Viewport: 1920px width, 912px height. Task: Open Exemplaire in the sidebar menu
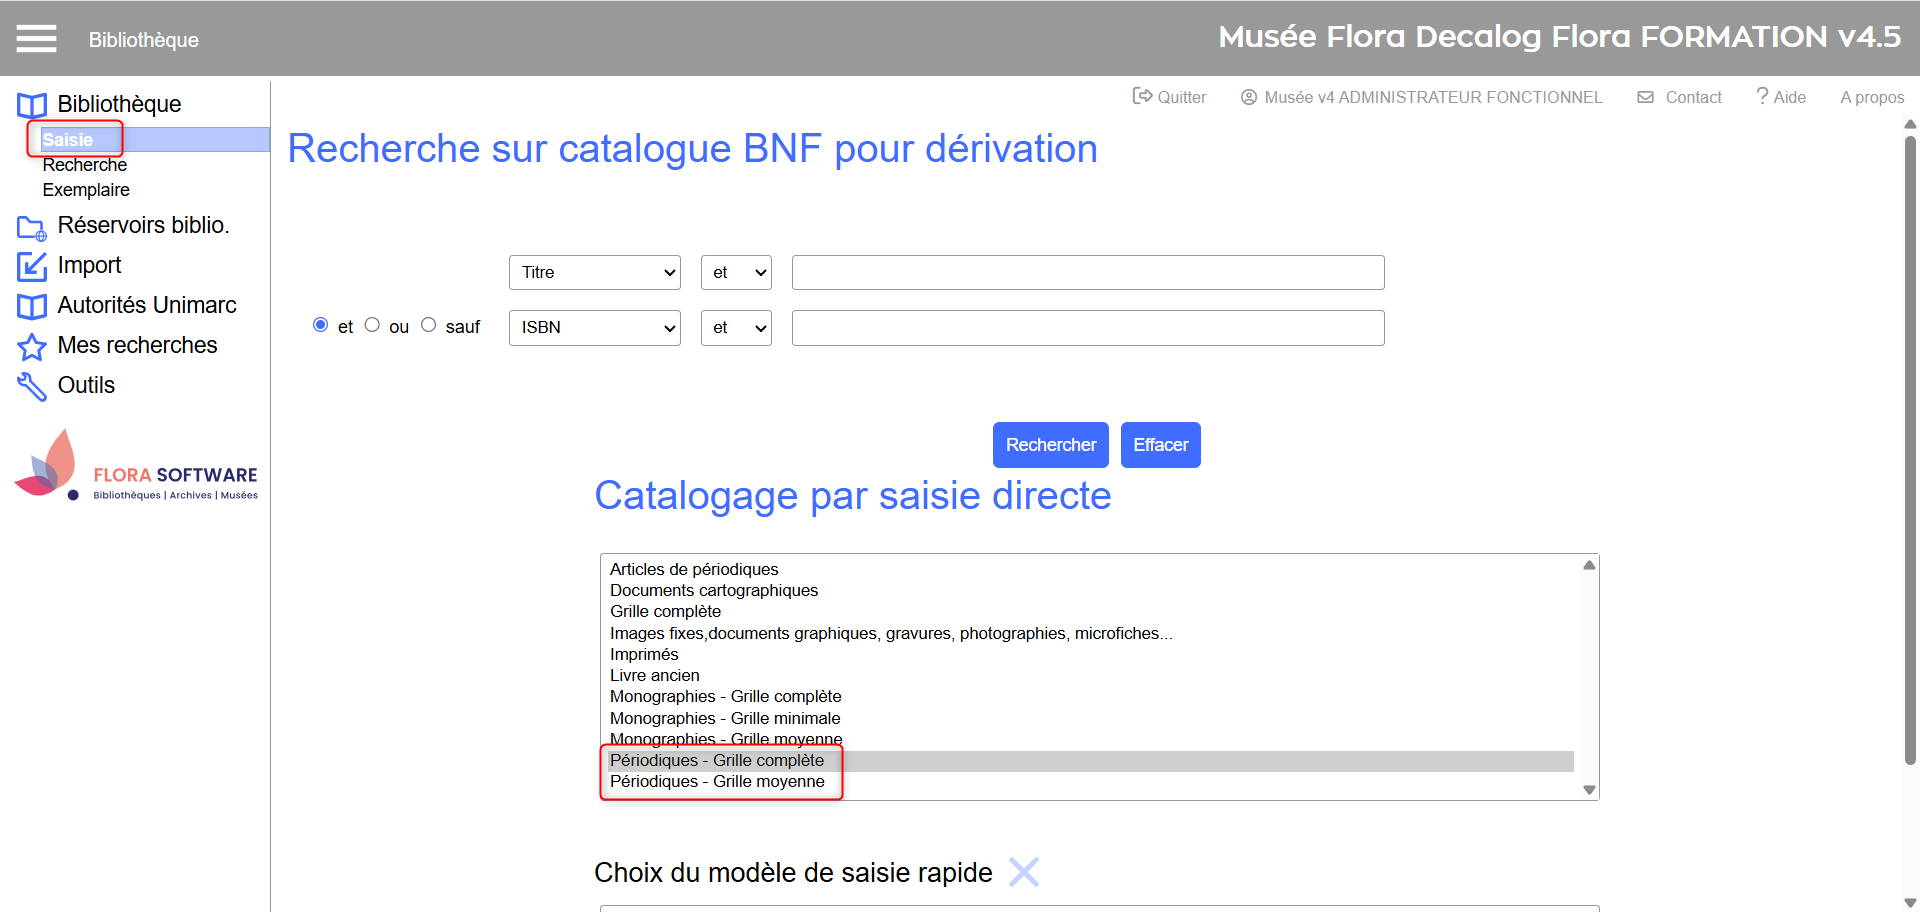click(x=86, y=190)
